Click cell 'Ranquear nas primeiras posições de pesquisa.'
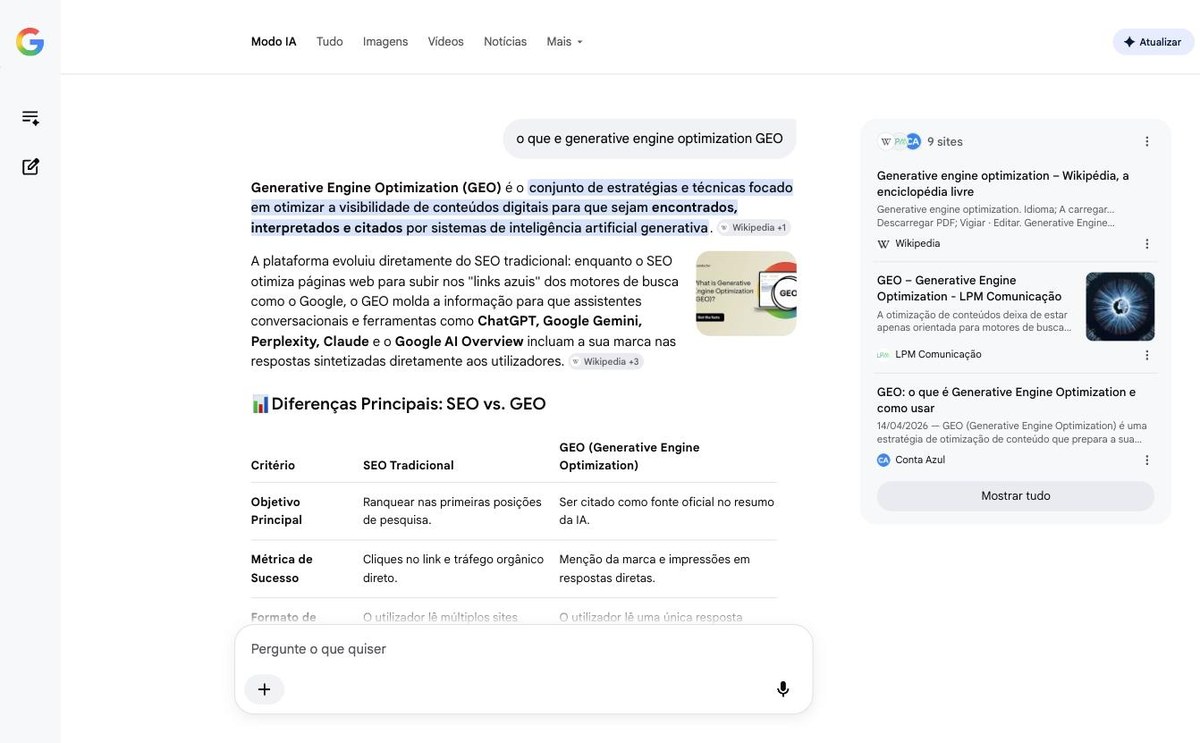The width and height of the screenshot is (1200, 743). (452, 511)
